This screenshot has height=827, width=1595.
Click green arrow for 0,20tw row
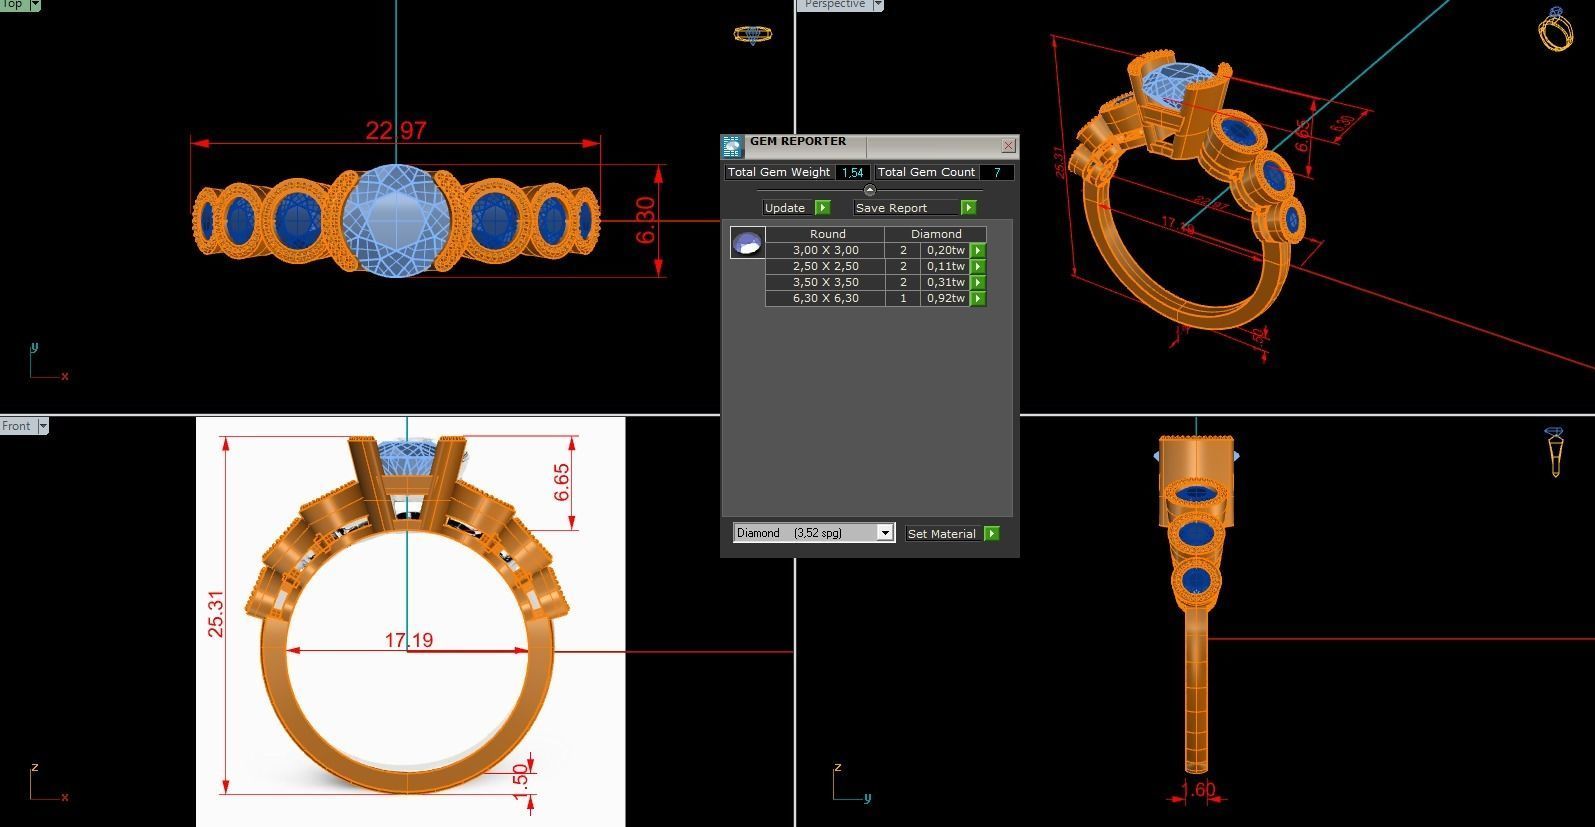tap(978, 250)
